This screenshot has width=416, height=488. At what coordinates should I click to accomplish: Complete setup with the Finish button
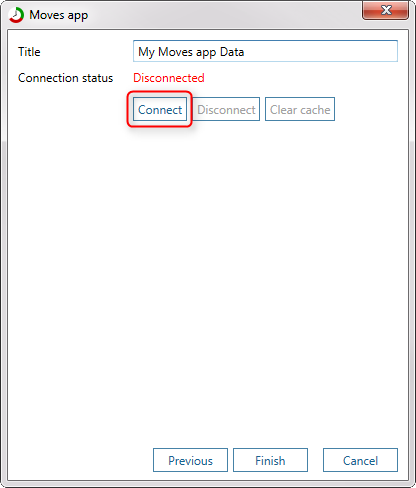[270, 460]
